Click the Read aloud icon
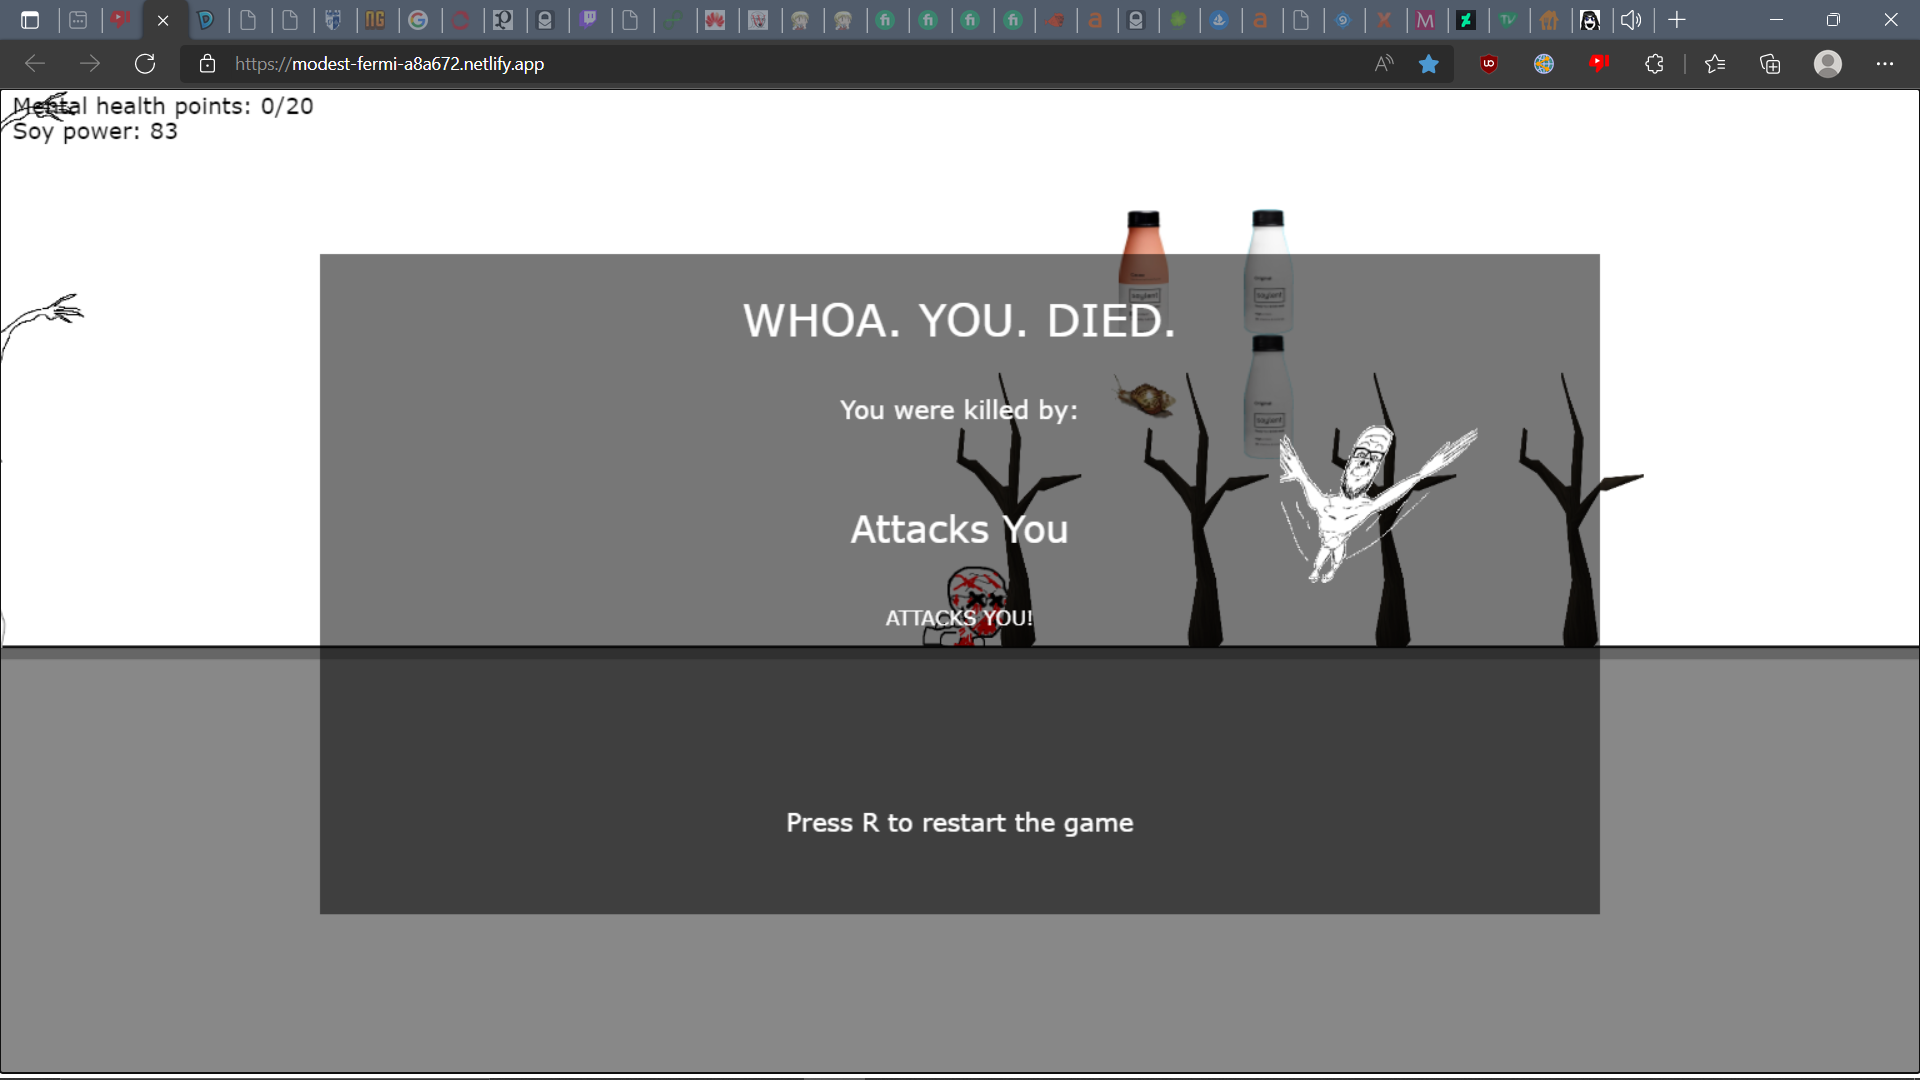The width and height of the screenshot is (1920, 1080). (1384, 64)
